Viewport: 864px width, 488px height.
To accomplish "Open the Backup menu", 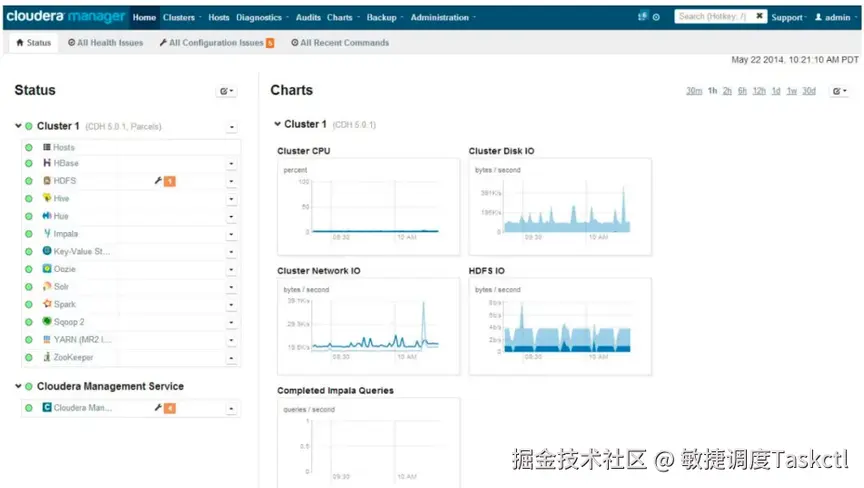I will tap(385, 18).
